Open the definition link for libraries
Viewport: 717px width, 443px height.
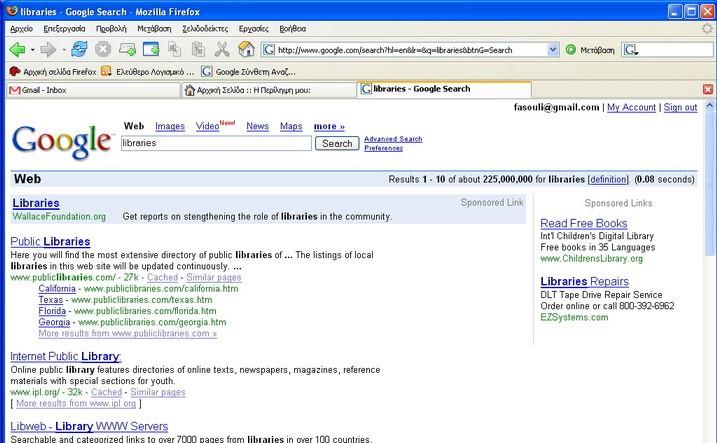(x=608, y=180)
